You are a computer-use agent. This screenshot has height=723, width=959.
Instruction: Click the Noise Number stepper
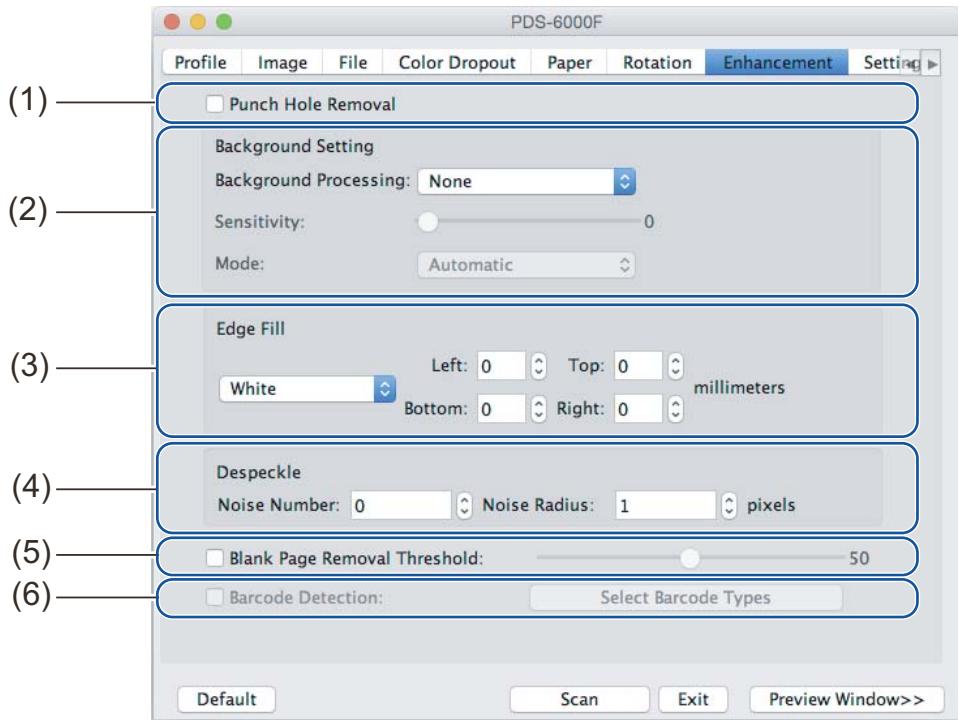[x=464, y=505]
